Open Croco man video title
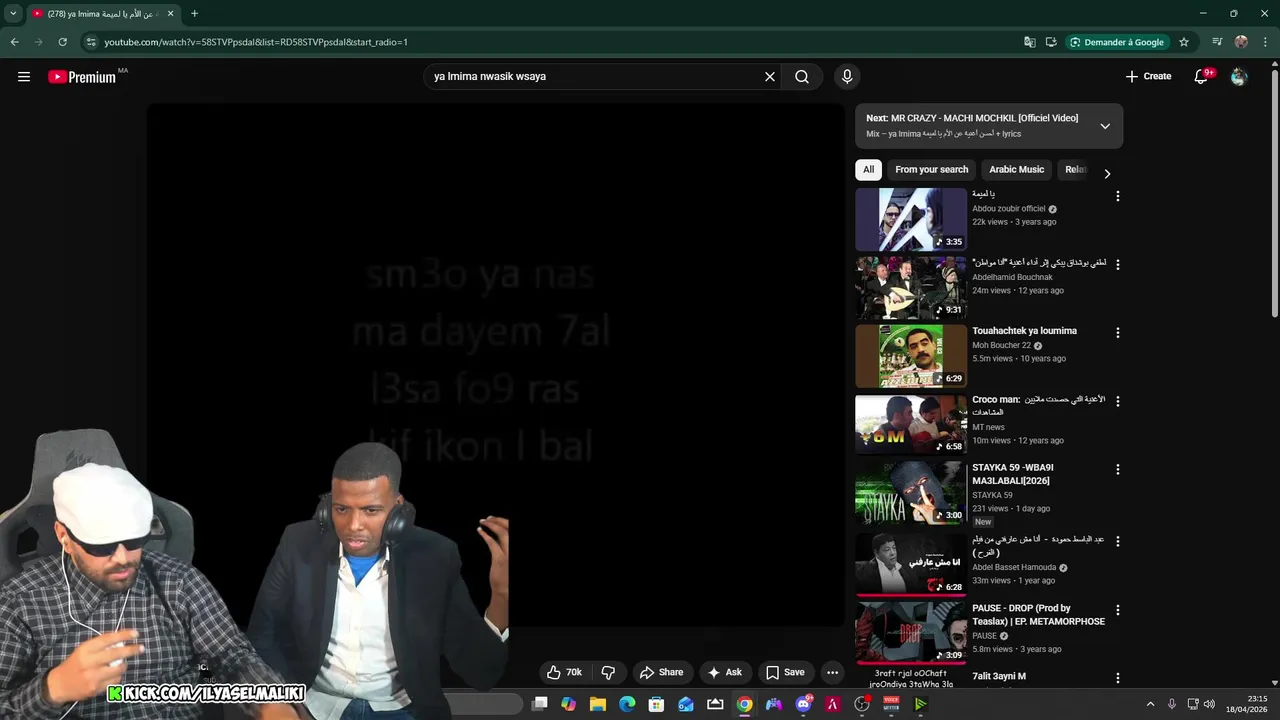 (1038, 405)
